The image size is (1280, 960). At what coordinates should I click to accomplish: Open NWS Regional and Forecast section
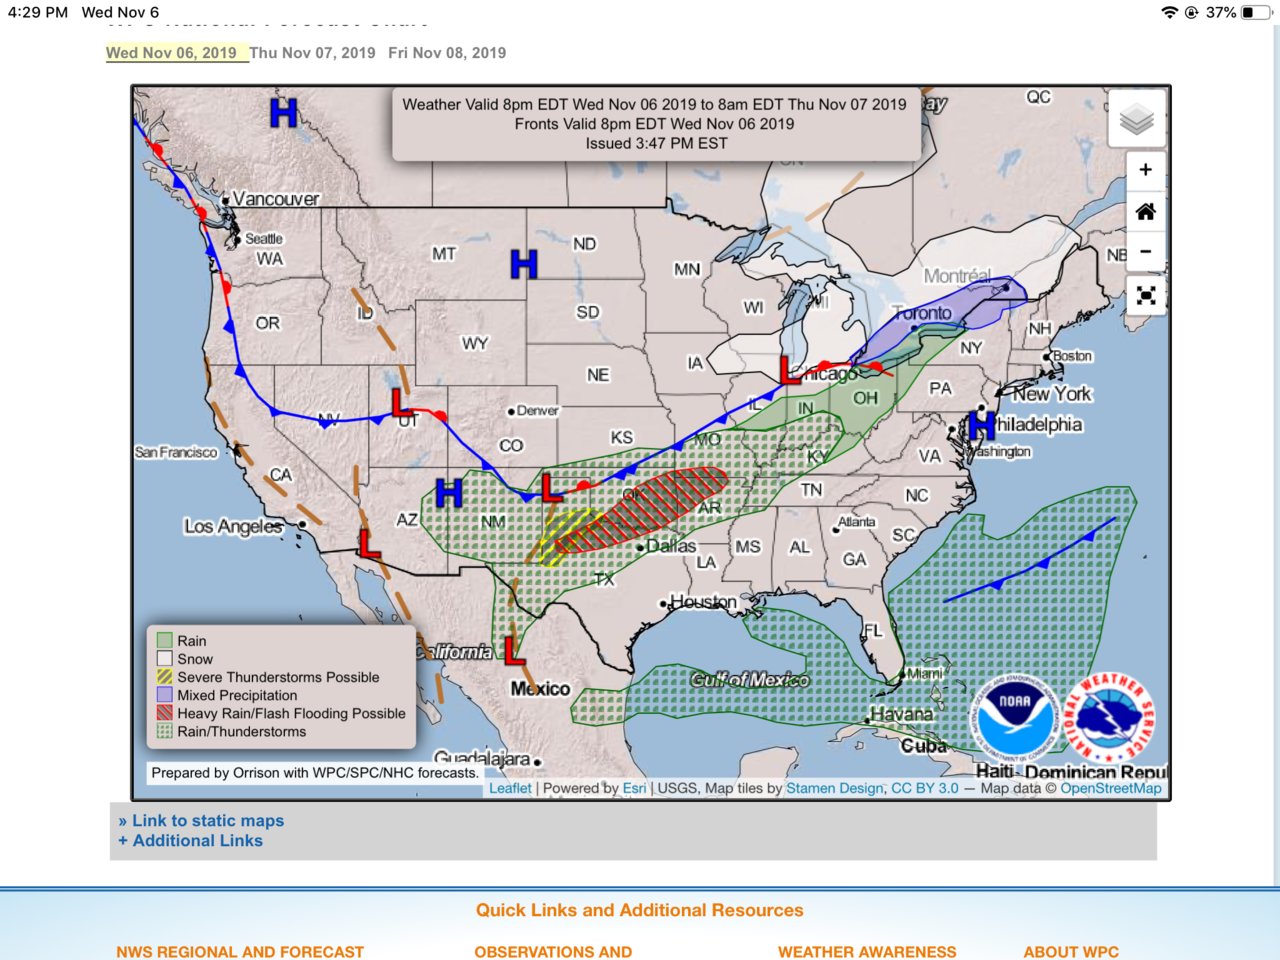[x=240, y=952]
